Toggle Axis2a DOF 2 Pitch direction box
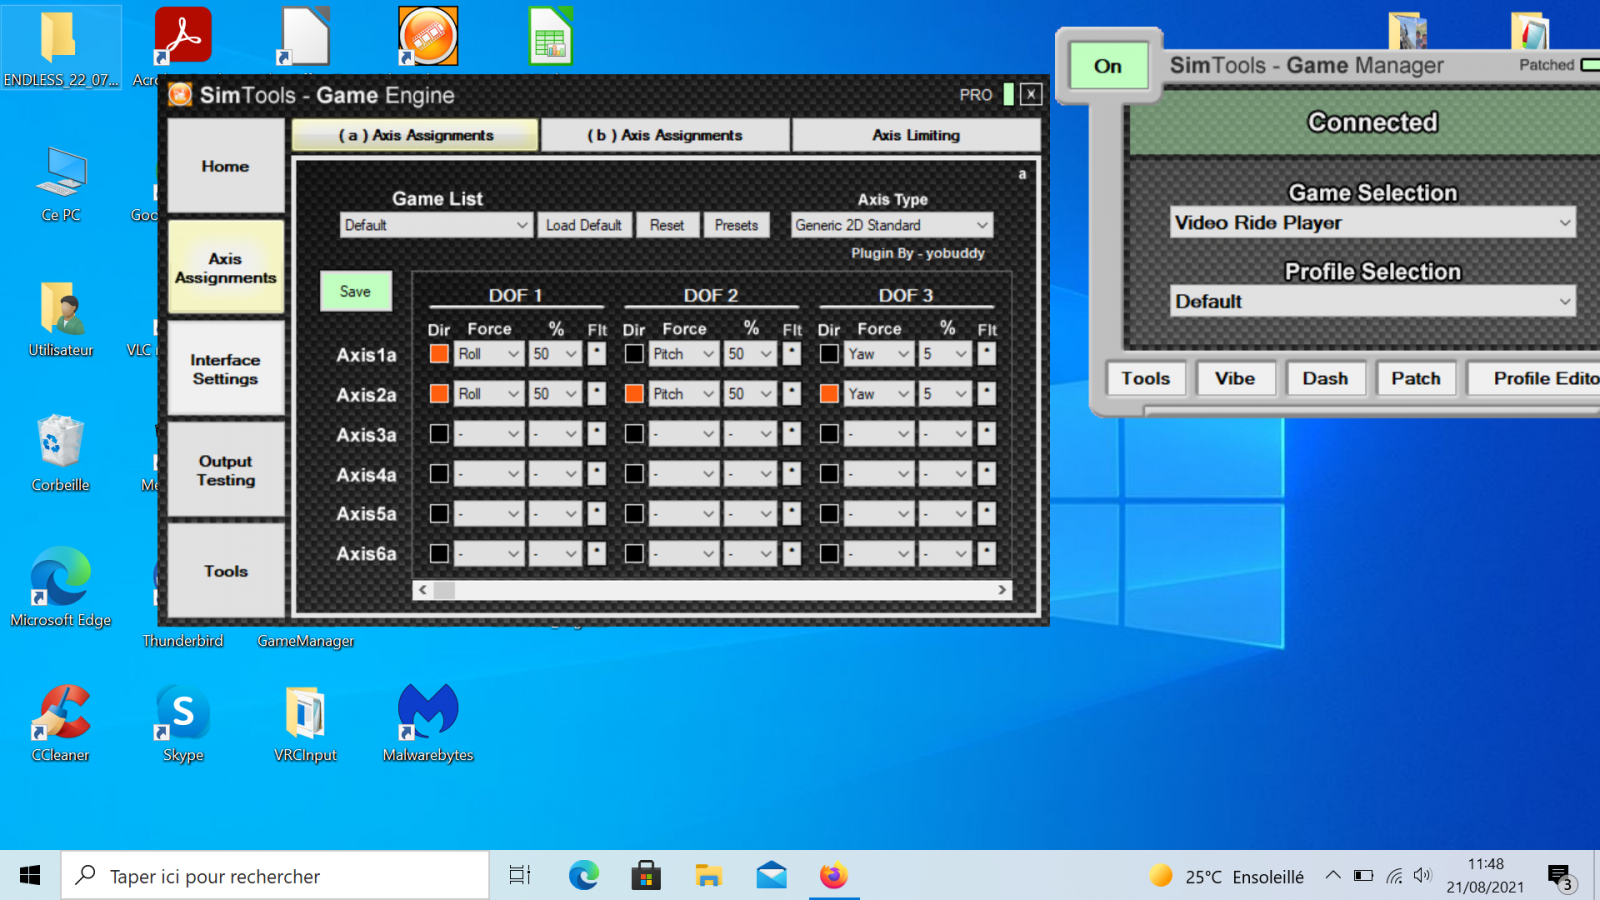This screenshot has width=1600, height=900. (x=634, y=394)
